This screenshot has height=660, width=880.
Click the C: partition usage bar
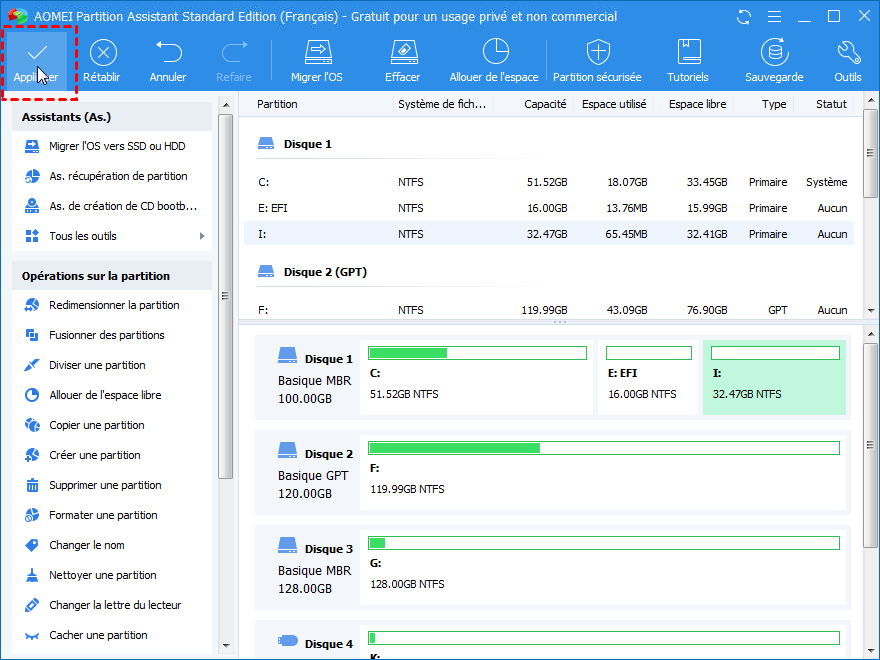tap(477, 353)
